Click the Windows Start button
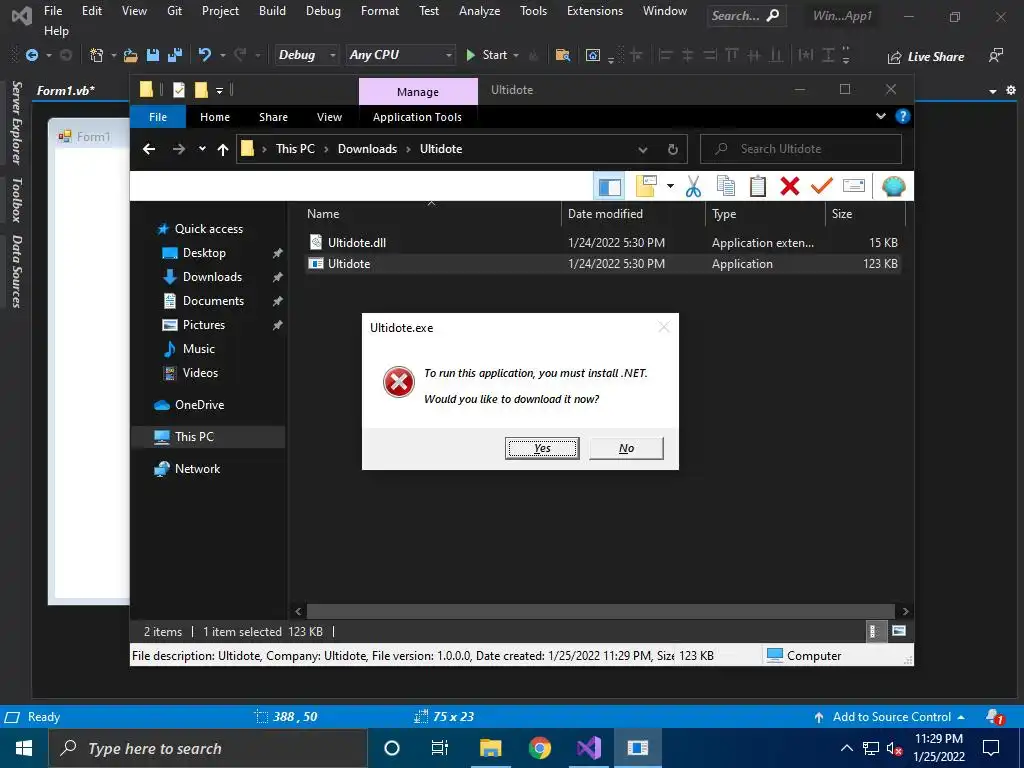The height and width of the screenshot is (768, 1024). tap(24, 748)
